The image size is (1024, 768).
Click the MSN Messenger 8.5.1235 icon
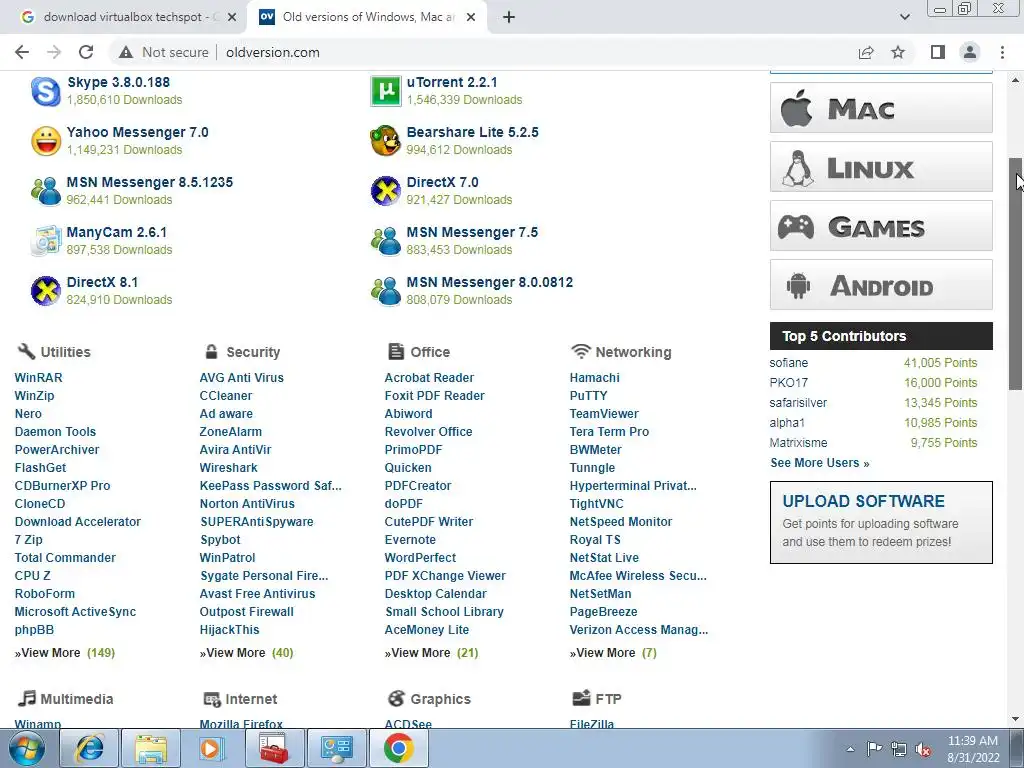46,191
